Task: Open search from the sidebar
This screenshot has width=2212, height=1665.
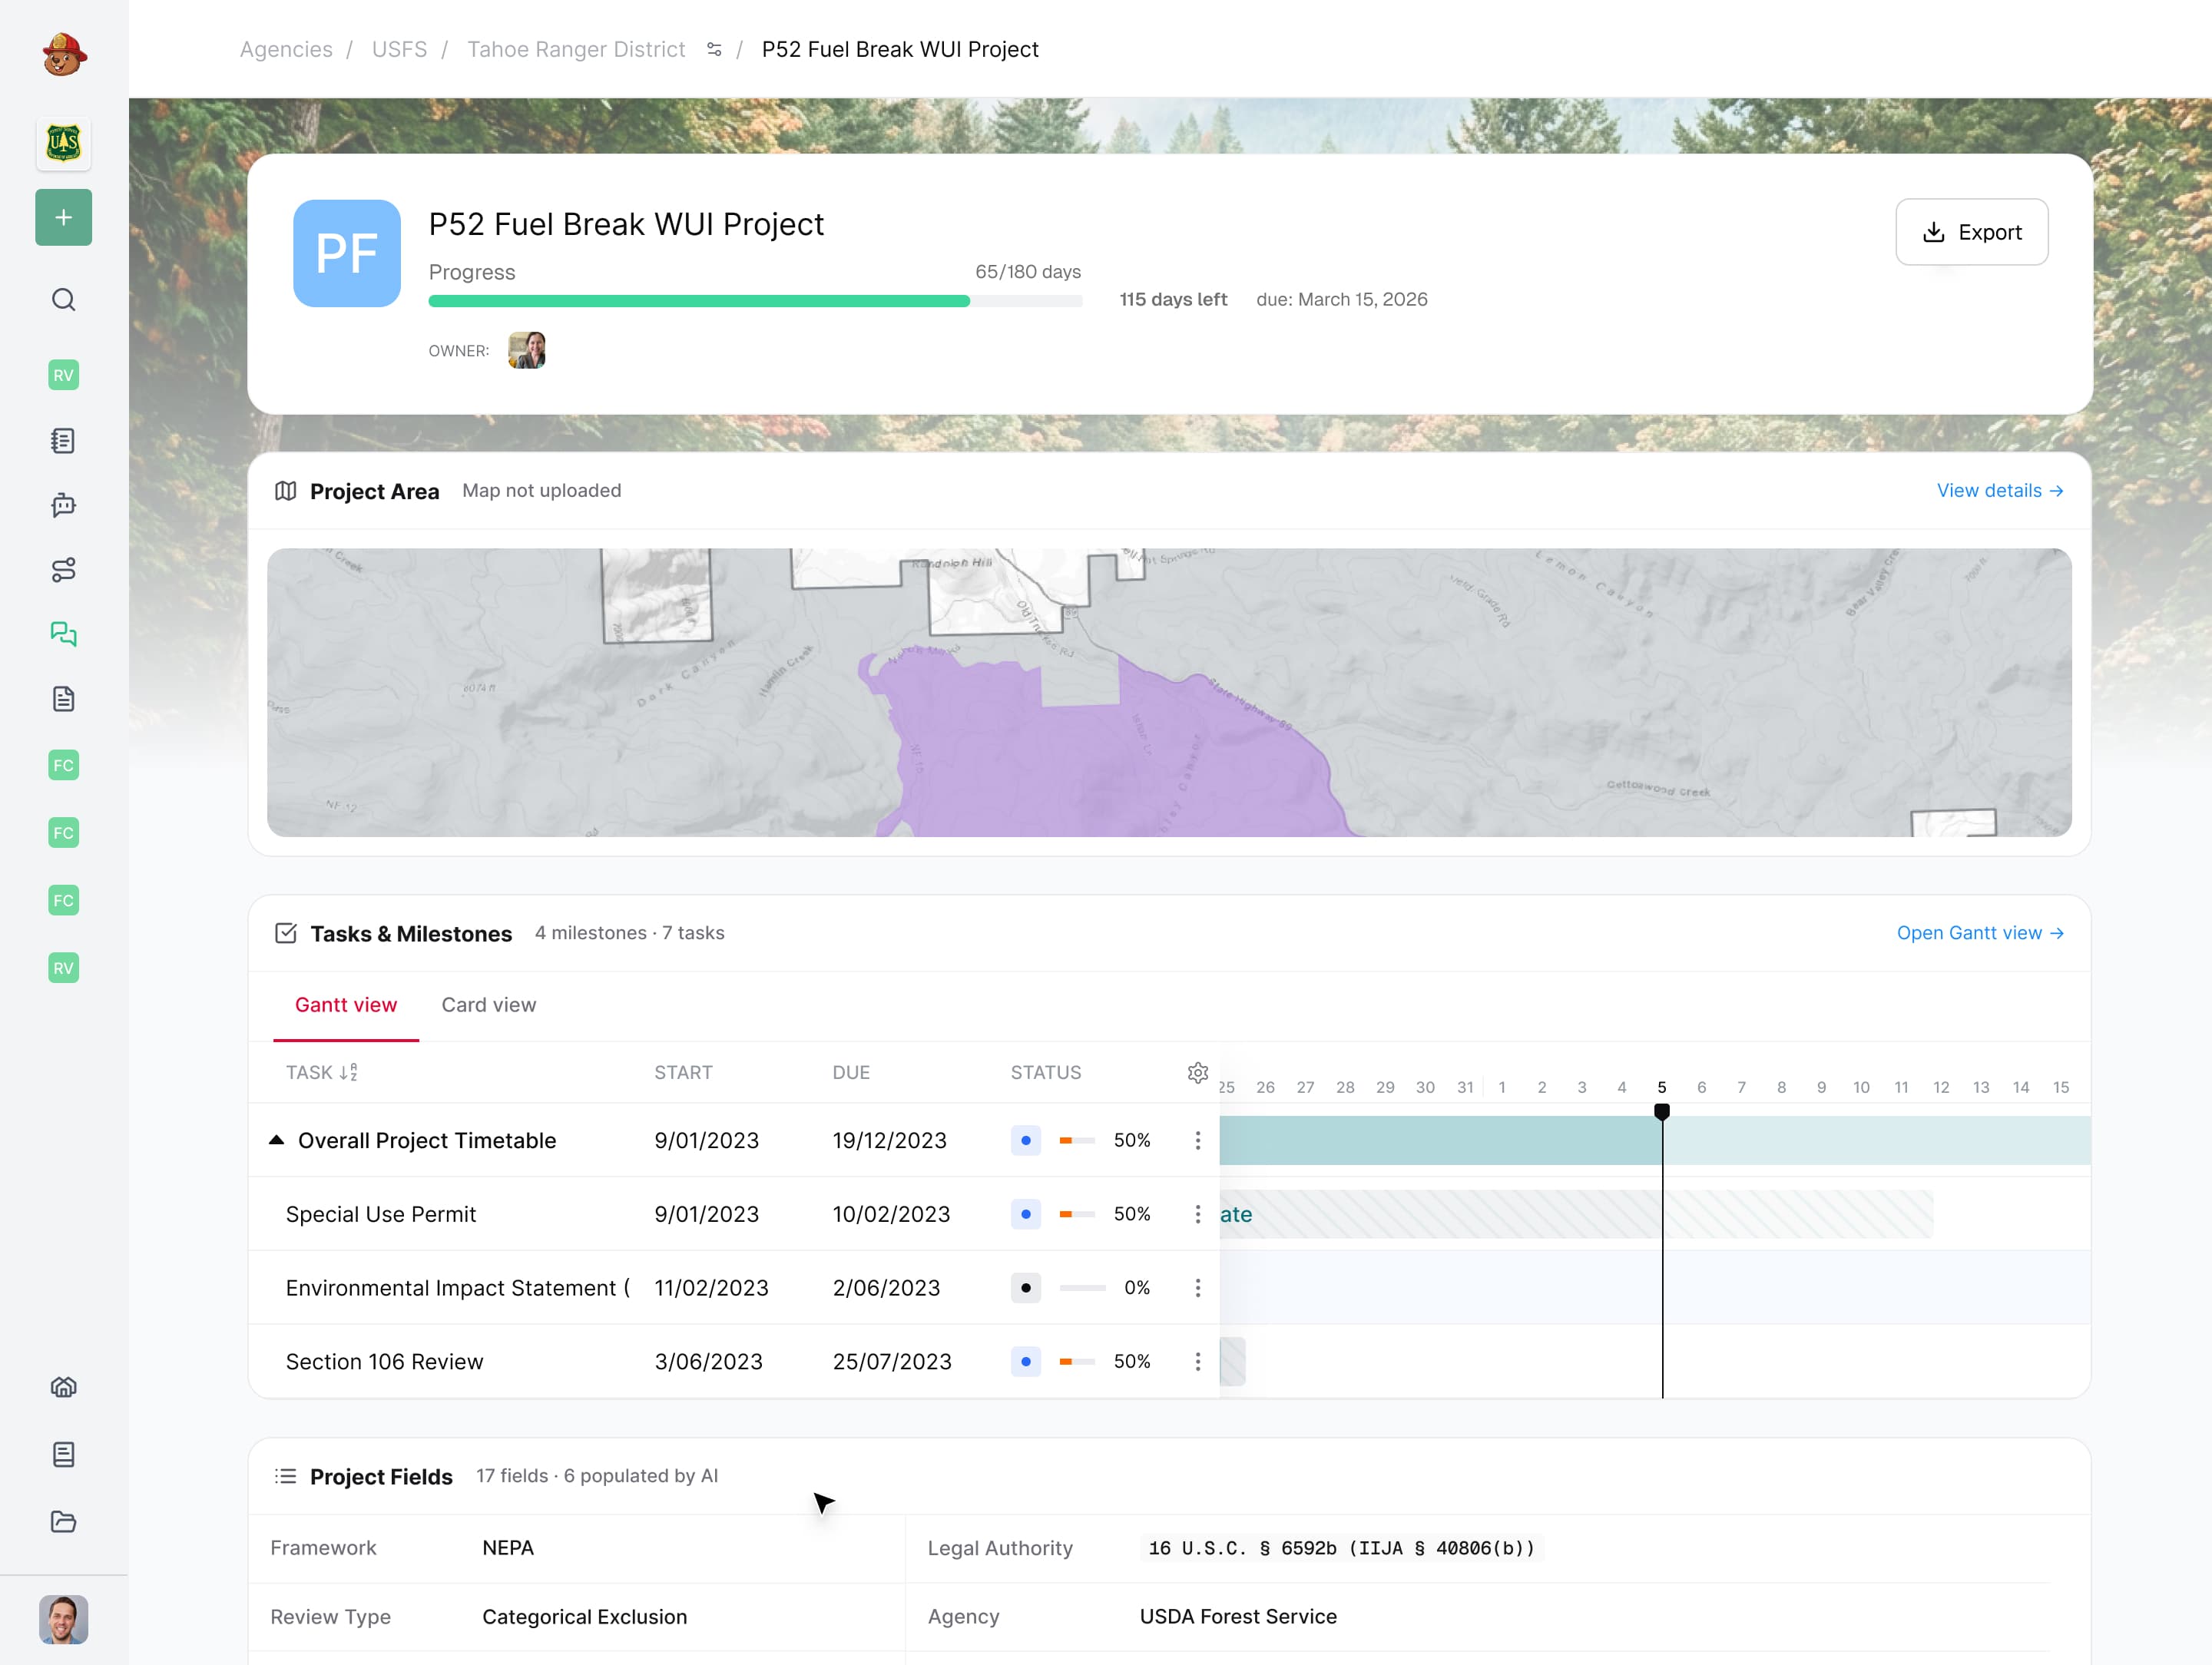Action: tap(64, 300)
